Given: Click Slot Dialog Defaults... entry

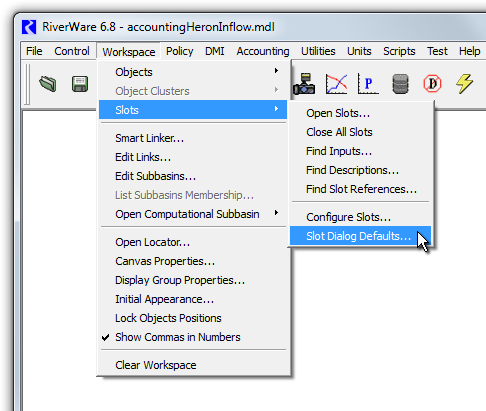Looking at the screenshot, I should (361, 236).
